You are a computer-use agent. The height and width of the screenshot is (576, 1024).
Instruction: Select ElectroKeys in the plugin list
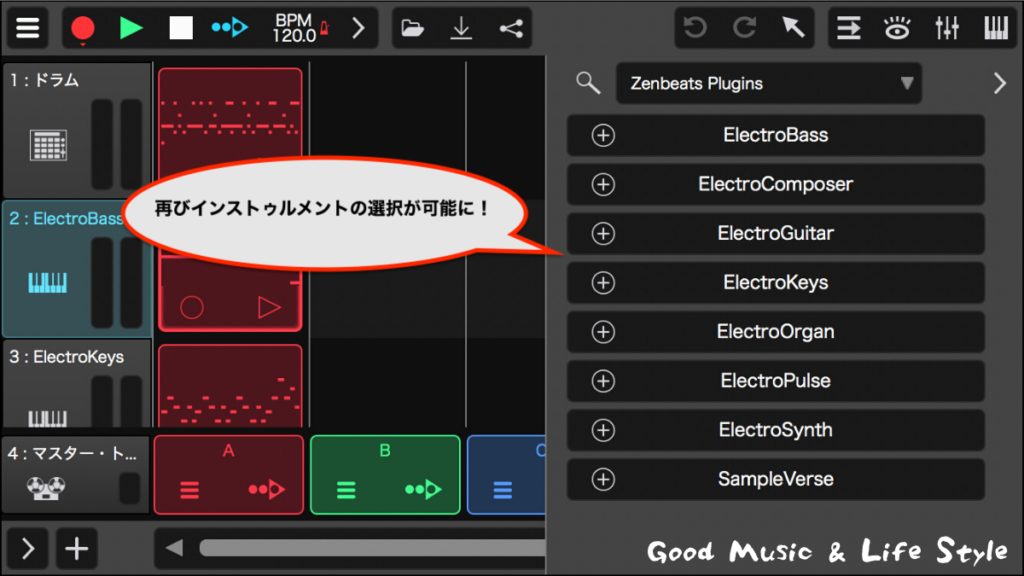(x=775, y=283)
